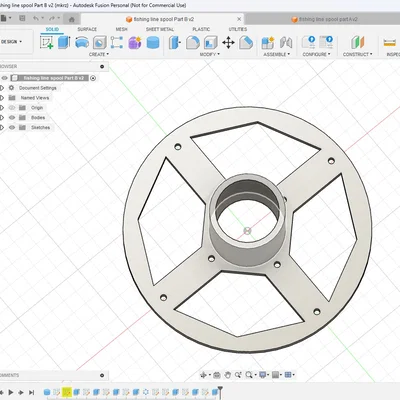400x400 pixels.
Task: Switch to the Surface tab
Action: (x=87, y=29)
